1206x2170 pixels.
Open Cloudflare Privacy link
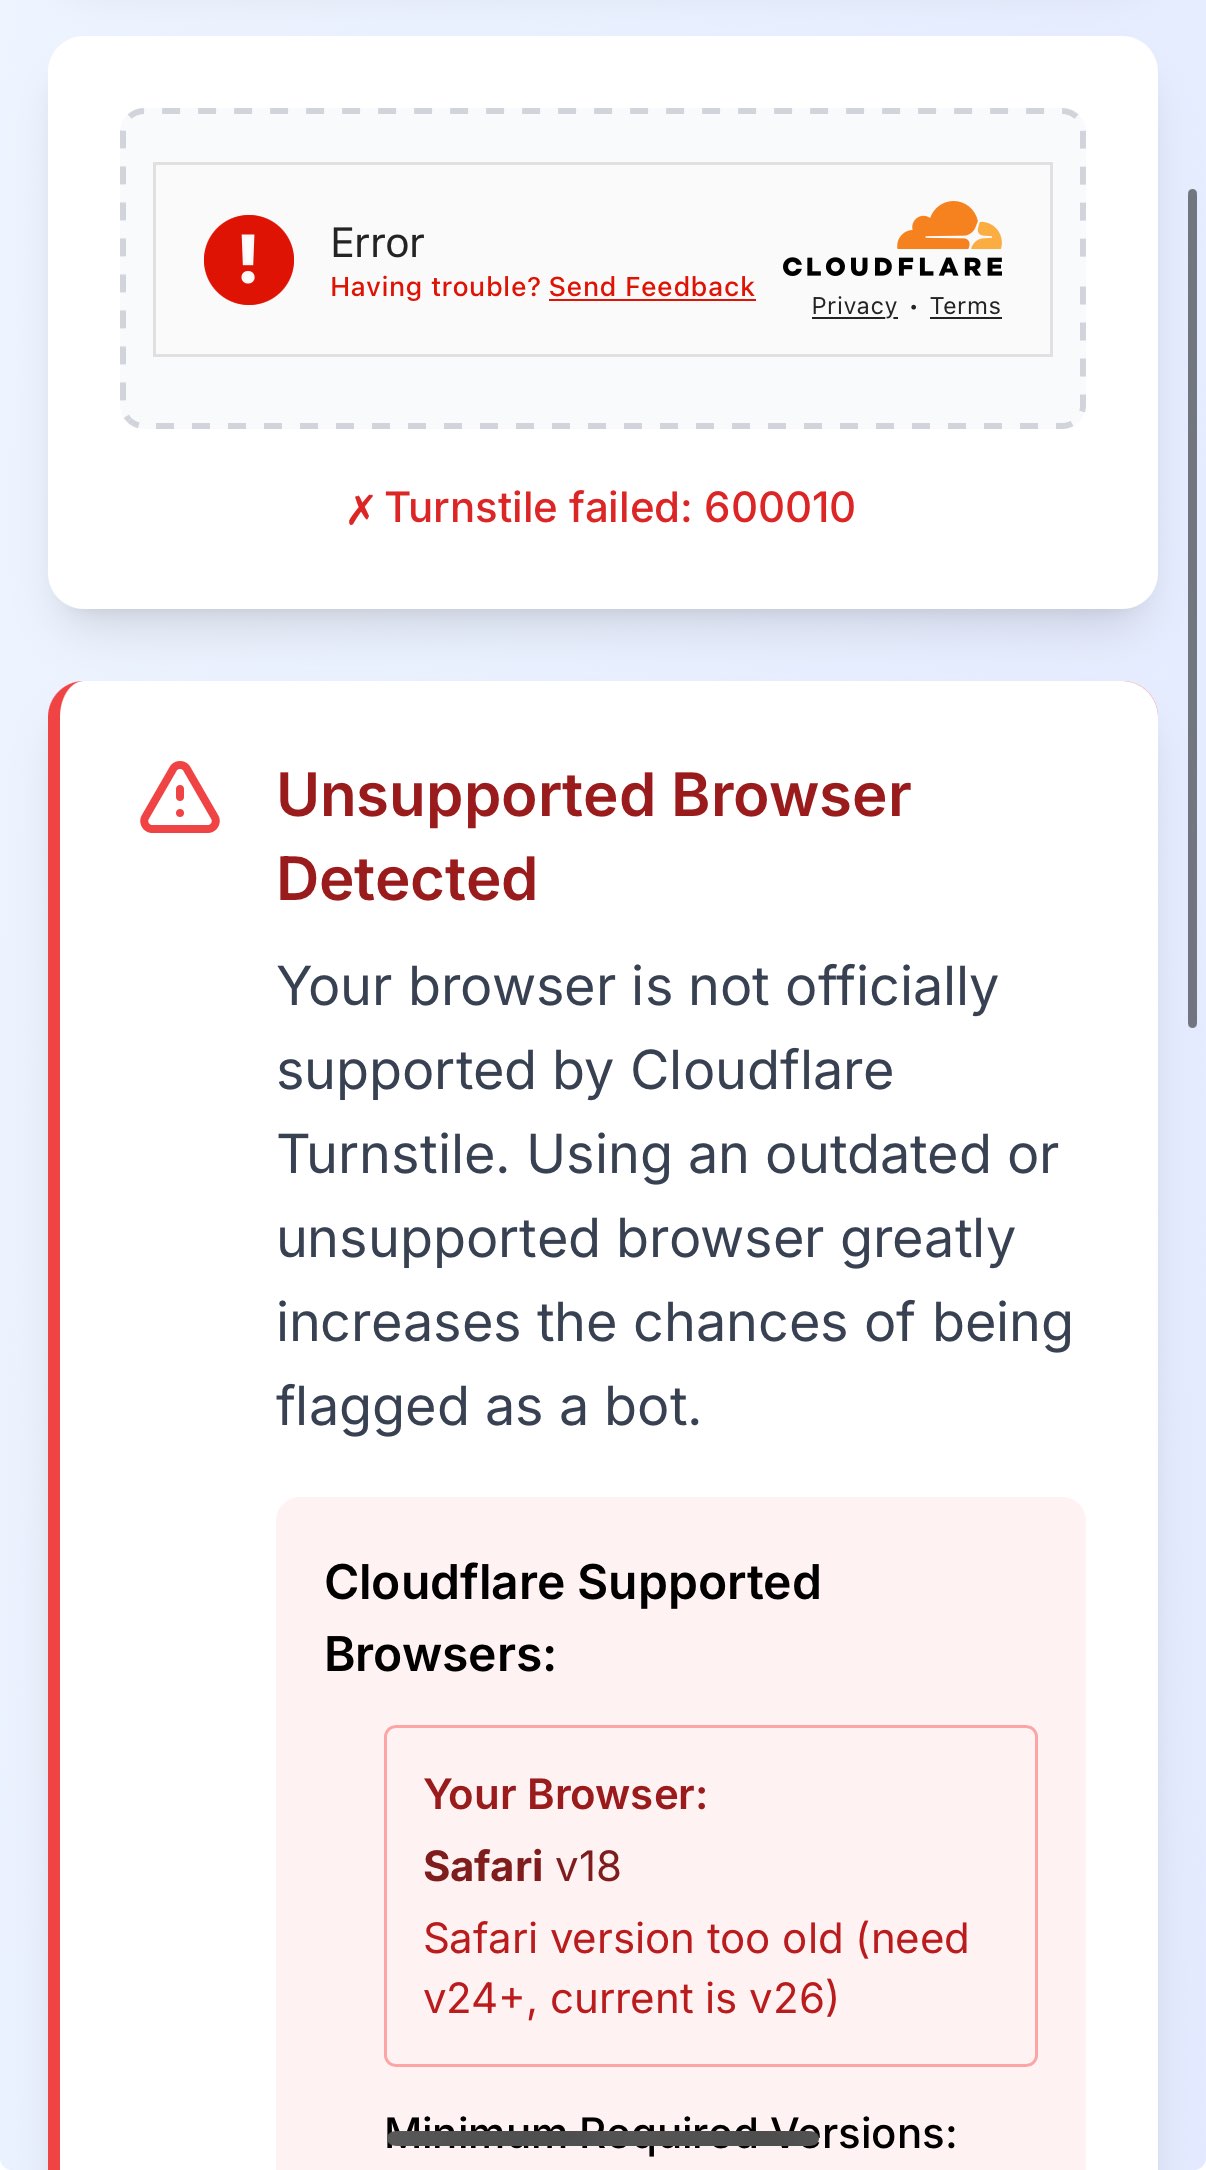[854, 306]
